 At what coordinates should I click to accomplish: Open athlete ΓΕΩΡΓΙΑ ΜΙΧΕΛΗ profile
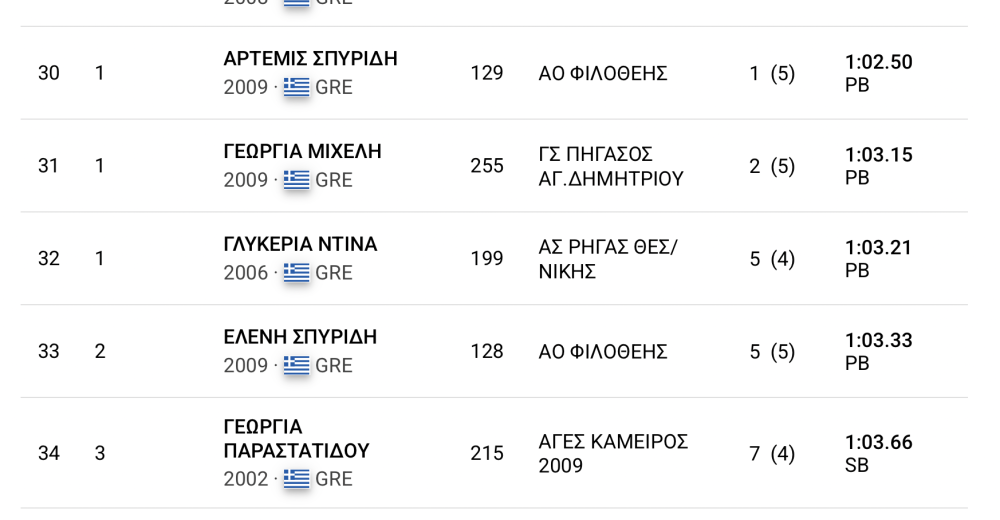tap(302, 152)
